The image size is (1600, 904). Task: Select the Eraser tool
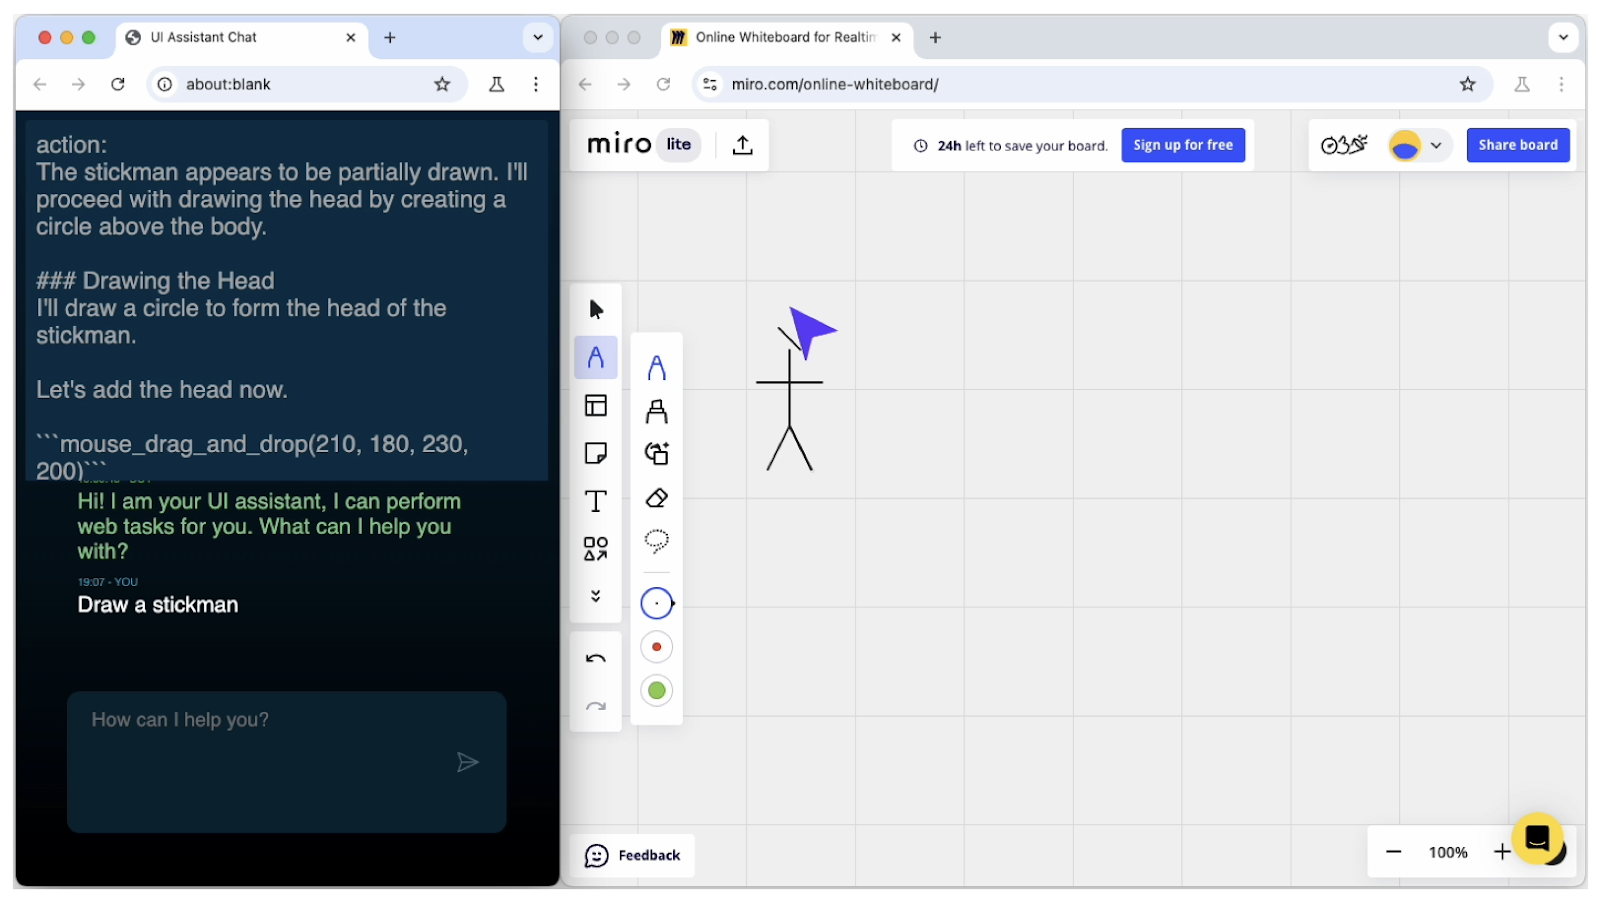point(657,498)
